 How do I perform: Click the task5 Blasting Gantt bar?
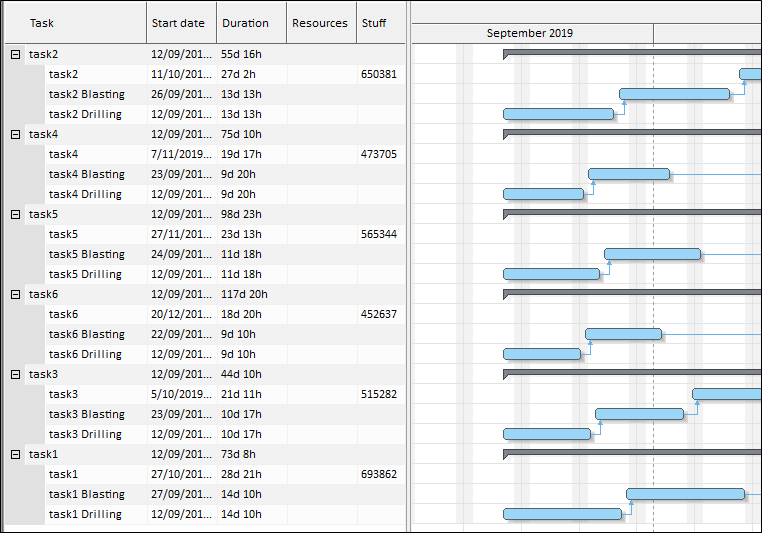[x=653, y=254]
